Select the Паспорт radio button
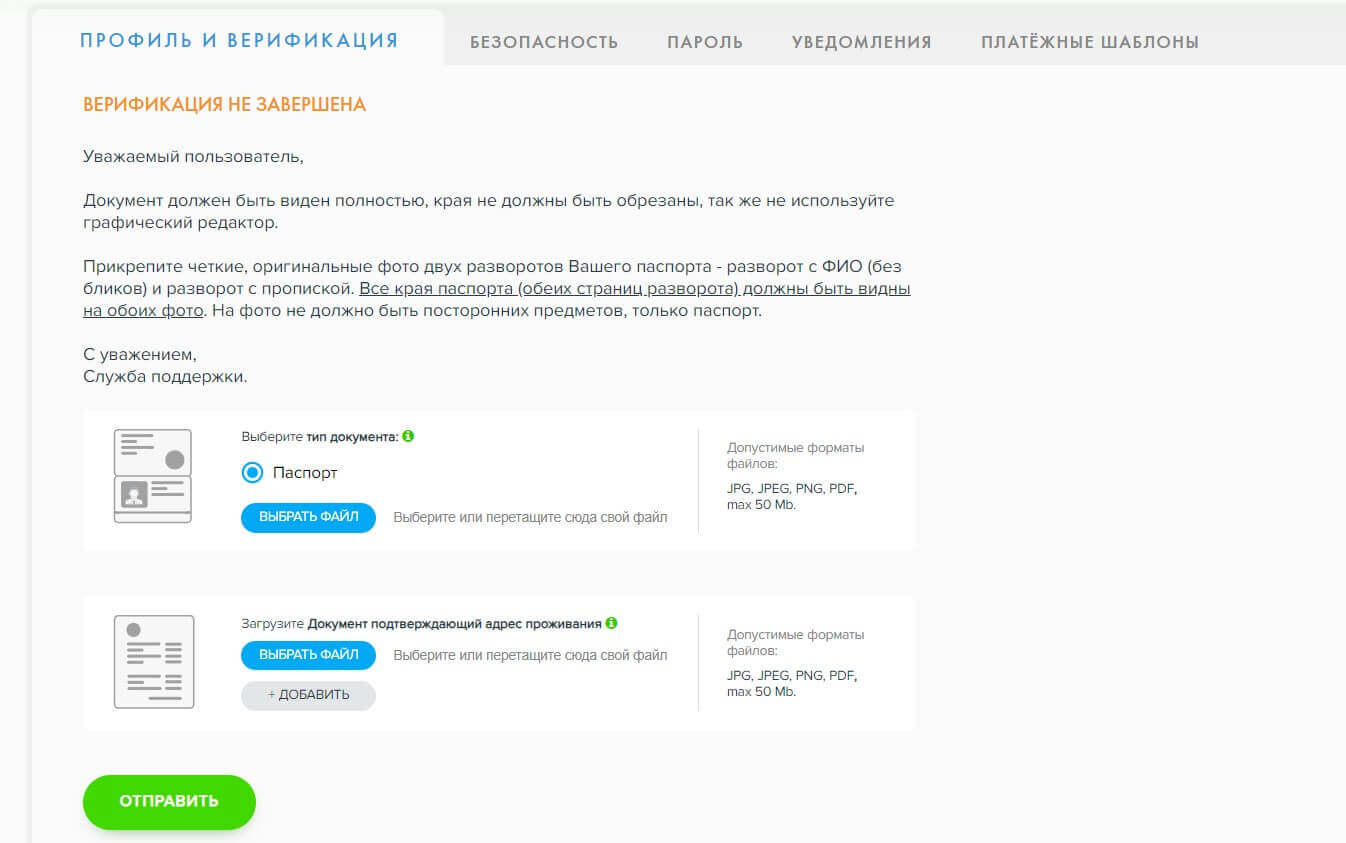1346x843 pixels. point(253,473)
